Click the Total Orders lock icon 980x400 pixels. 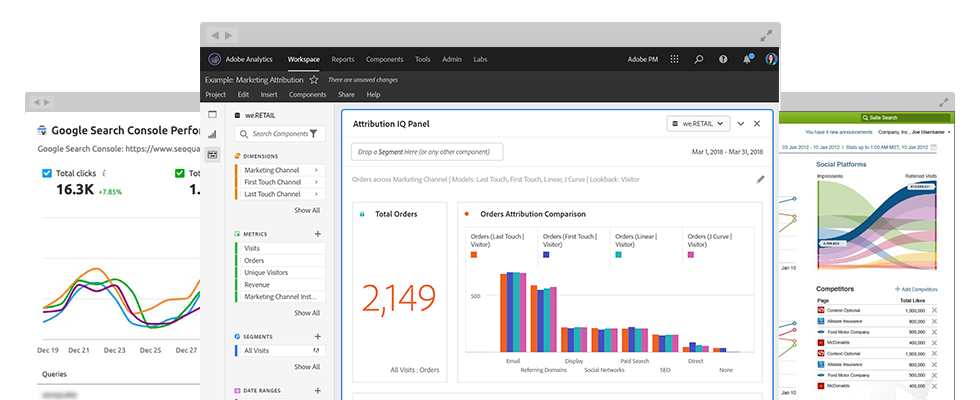pos(362,214)
